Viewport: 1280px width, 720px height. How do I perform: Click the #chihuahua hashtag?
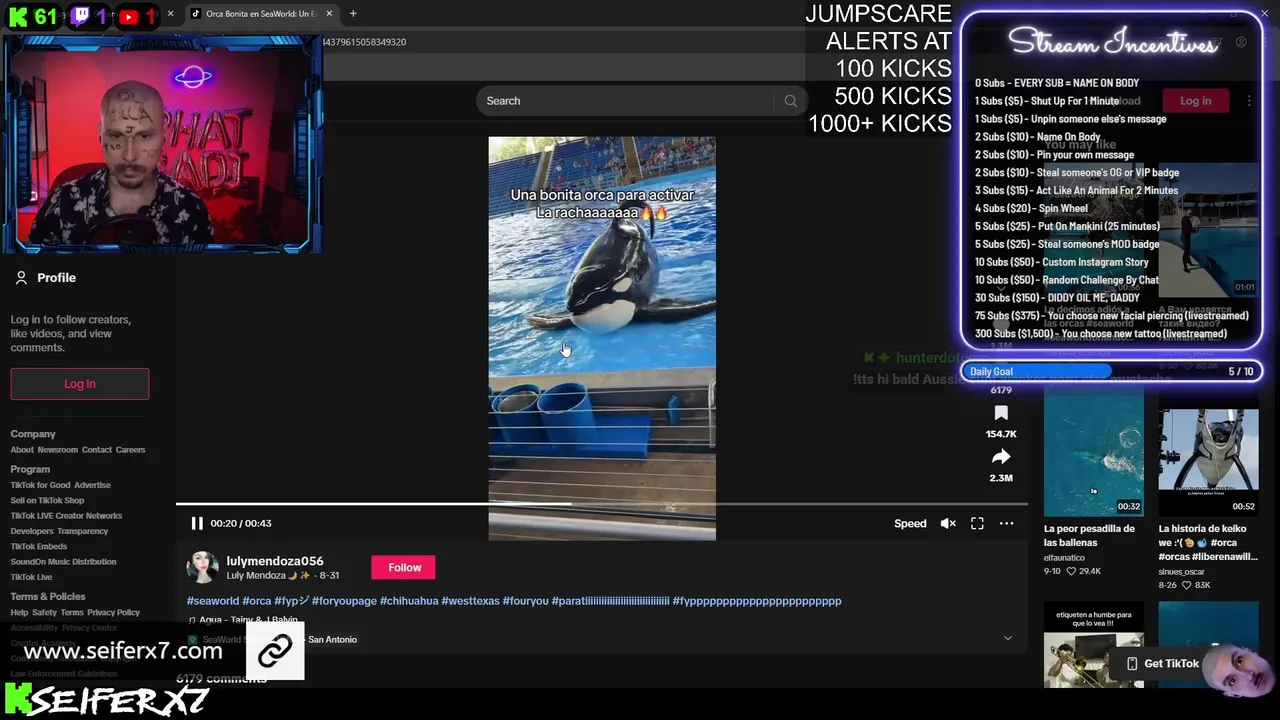coord(409,601)
